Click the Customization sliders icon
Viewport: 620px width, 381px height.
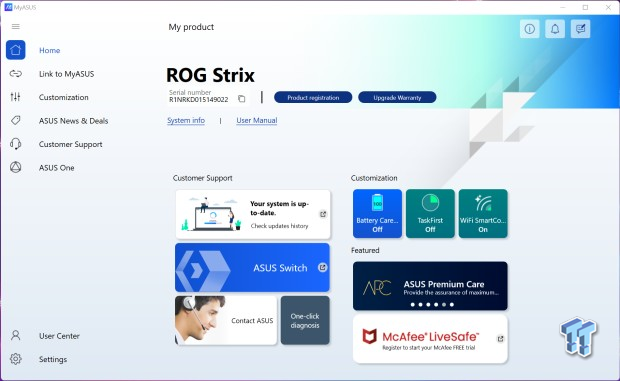(15, 97)
